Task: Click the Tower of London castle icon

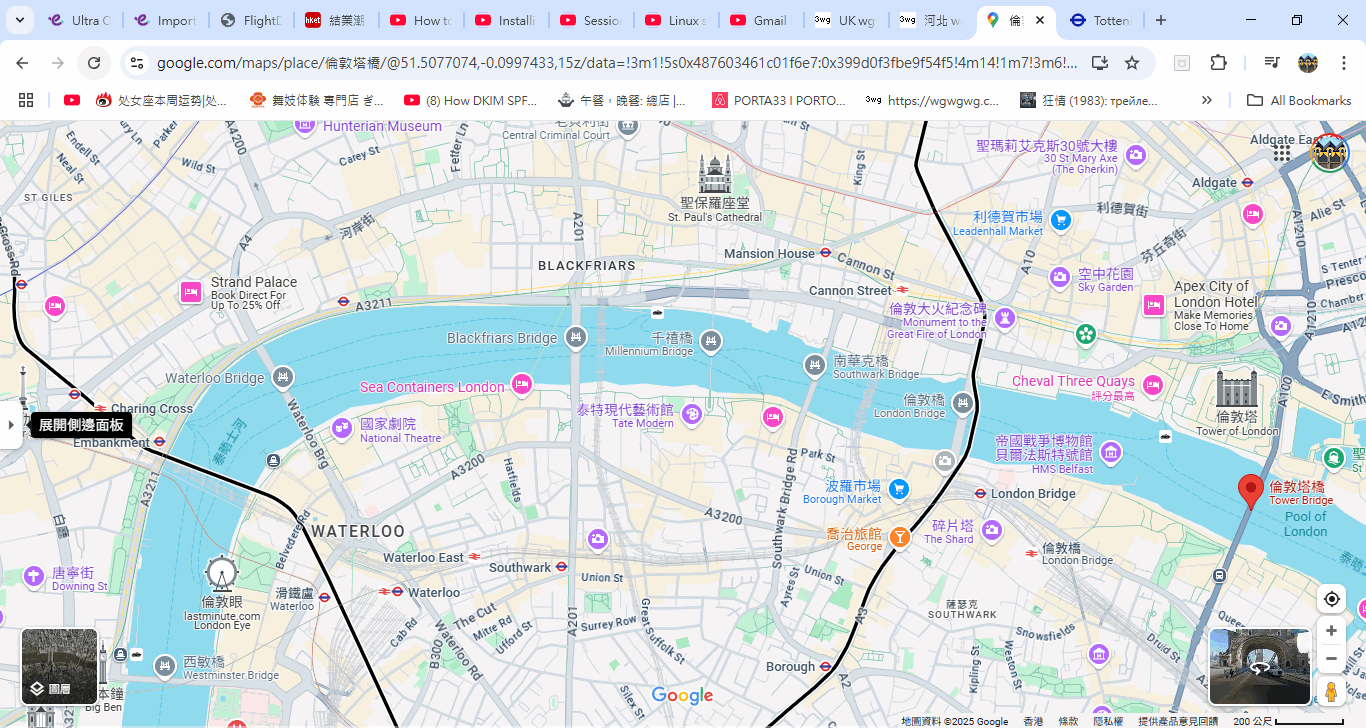Action: (1237, 389)
